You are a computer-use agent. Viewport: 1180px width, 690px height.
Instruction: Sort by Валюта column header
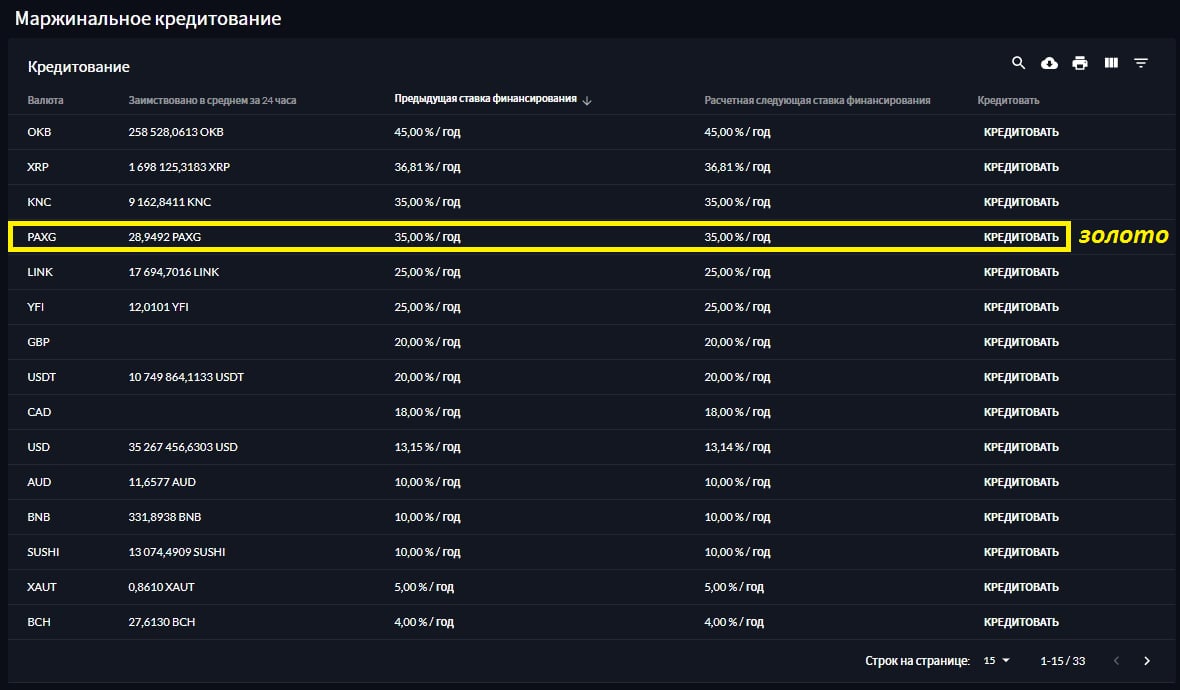point(46,101)
